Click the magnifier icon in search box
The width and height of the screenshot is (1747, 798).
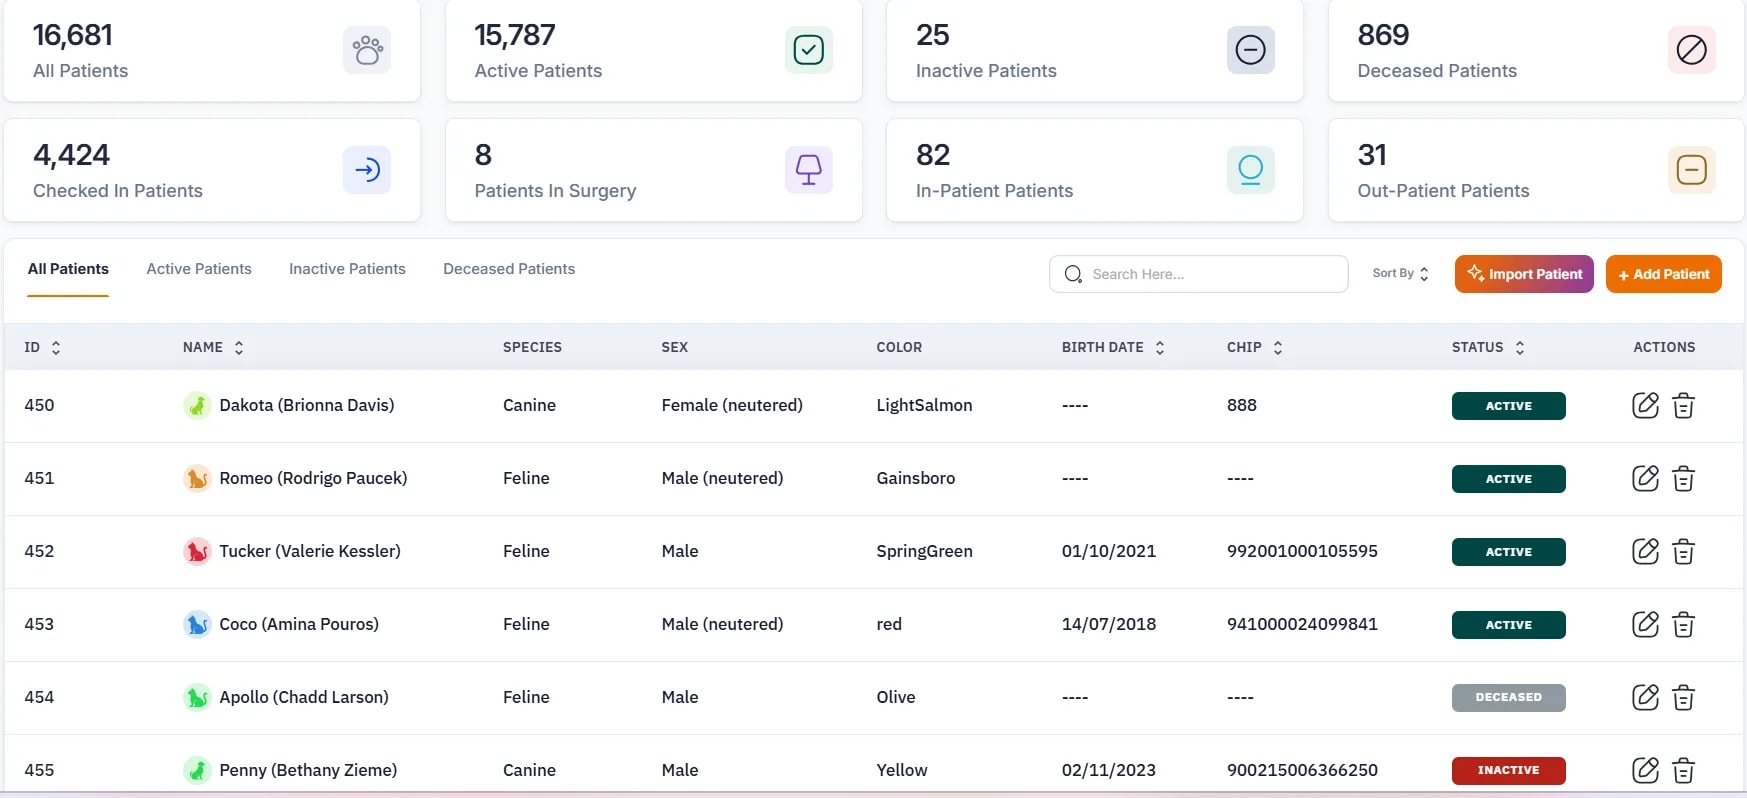(x=1073, y=274)
